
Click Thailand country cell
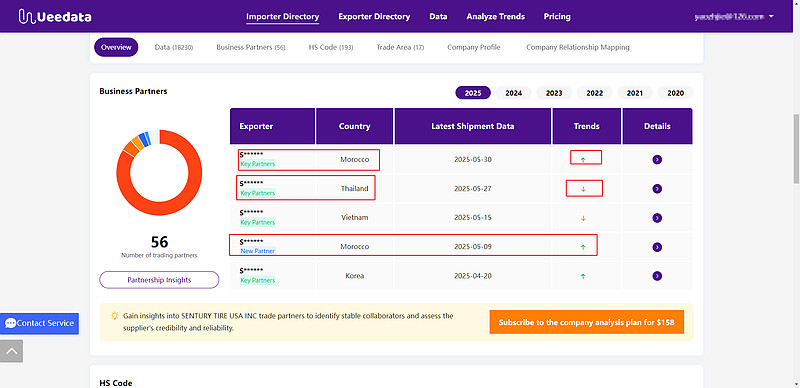[355, 189]
